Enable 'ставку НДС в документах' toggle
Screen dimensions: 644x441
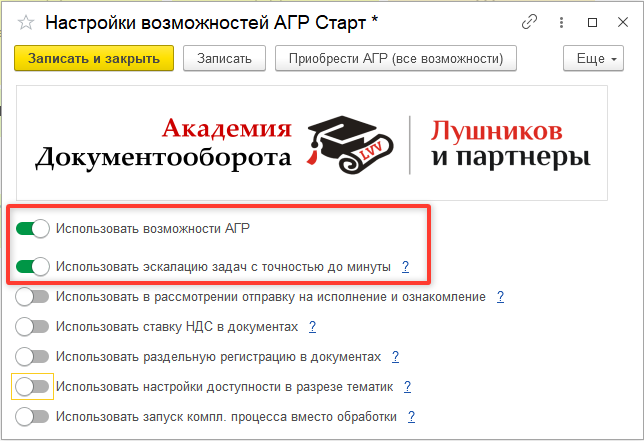click(x=32, y=326)
